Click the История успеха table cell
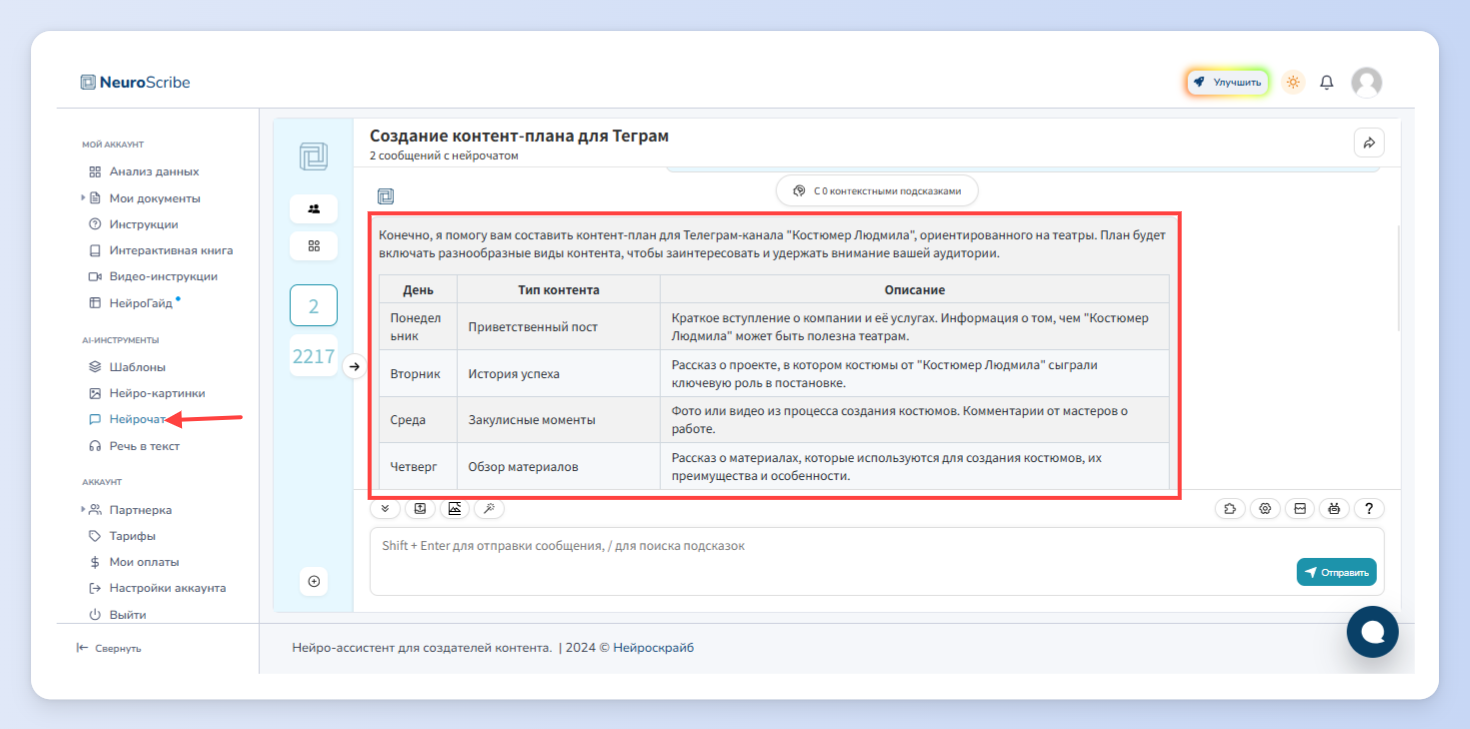1470x729 pixels. pos(559,373)
